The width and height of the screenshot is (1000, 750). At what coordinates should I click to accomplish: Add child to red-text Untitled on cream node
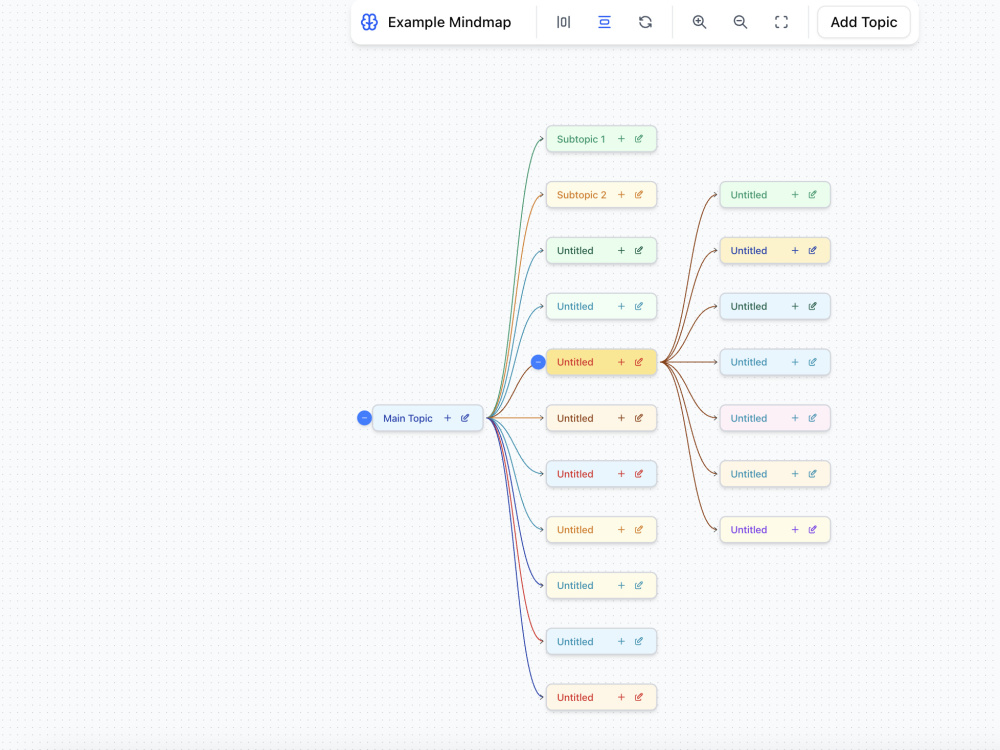621,697
